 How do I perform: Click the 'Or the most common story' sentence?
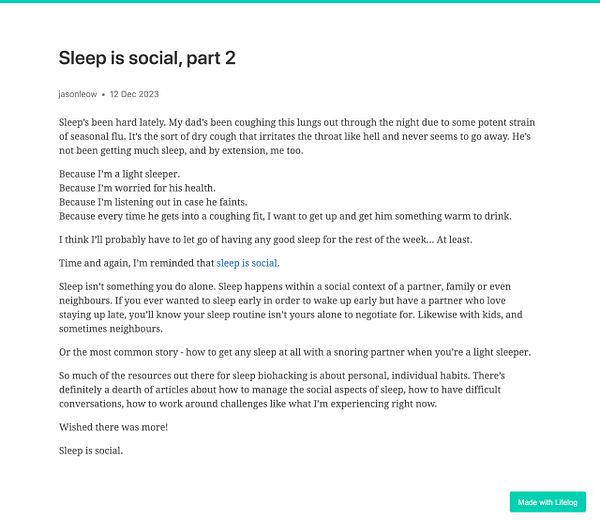click(295, 352)
